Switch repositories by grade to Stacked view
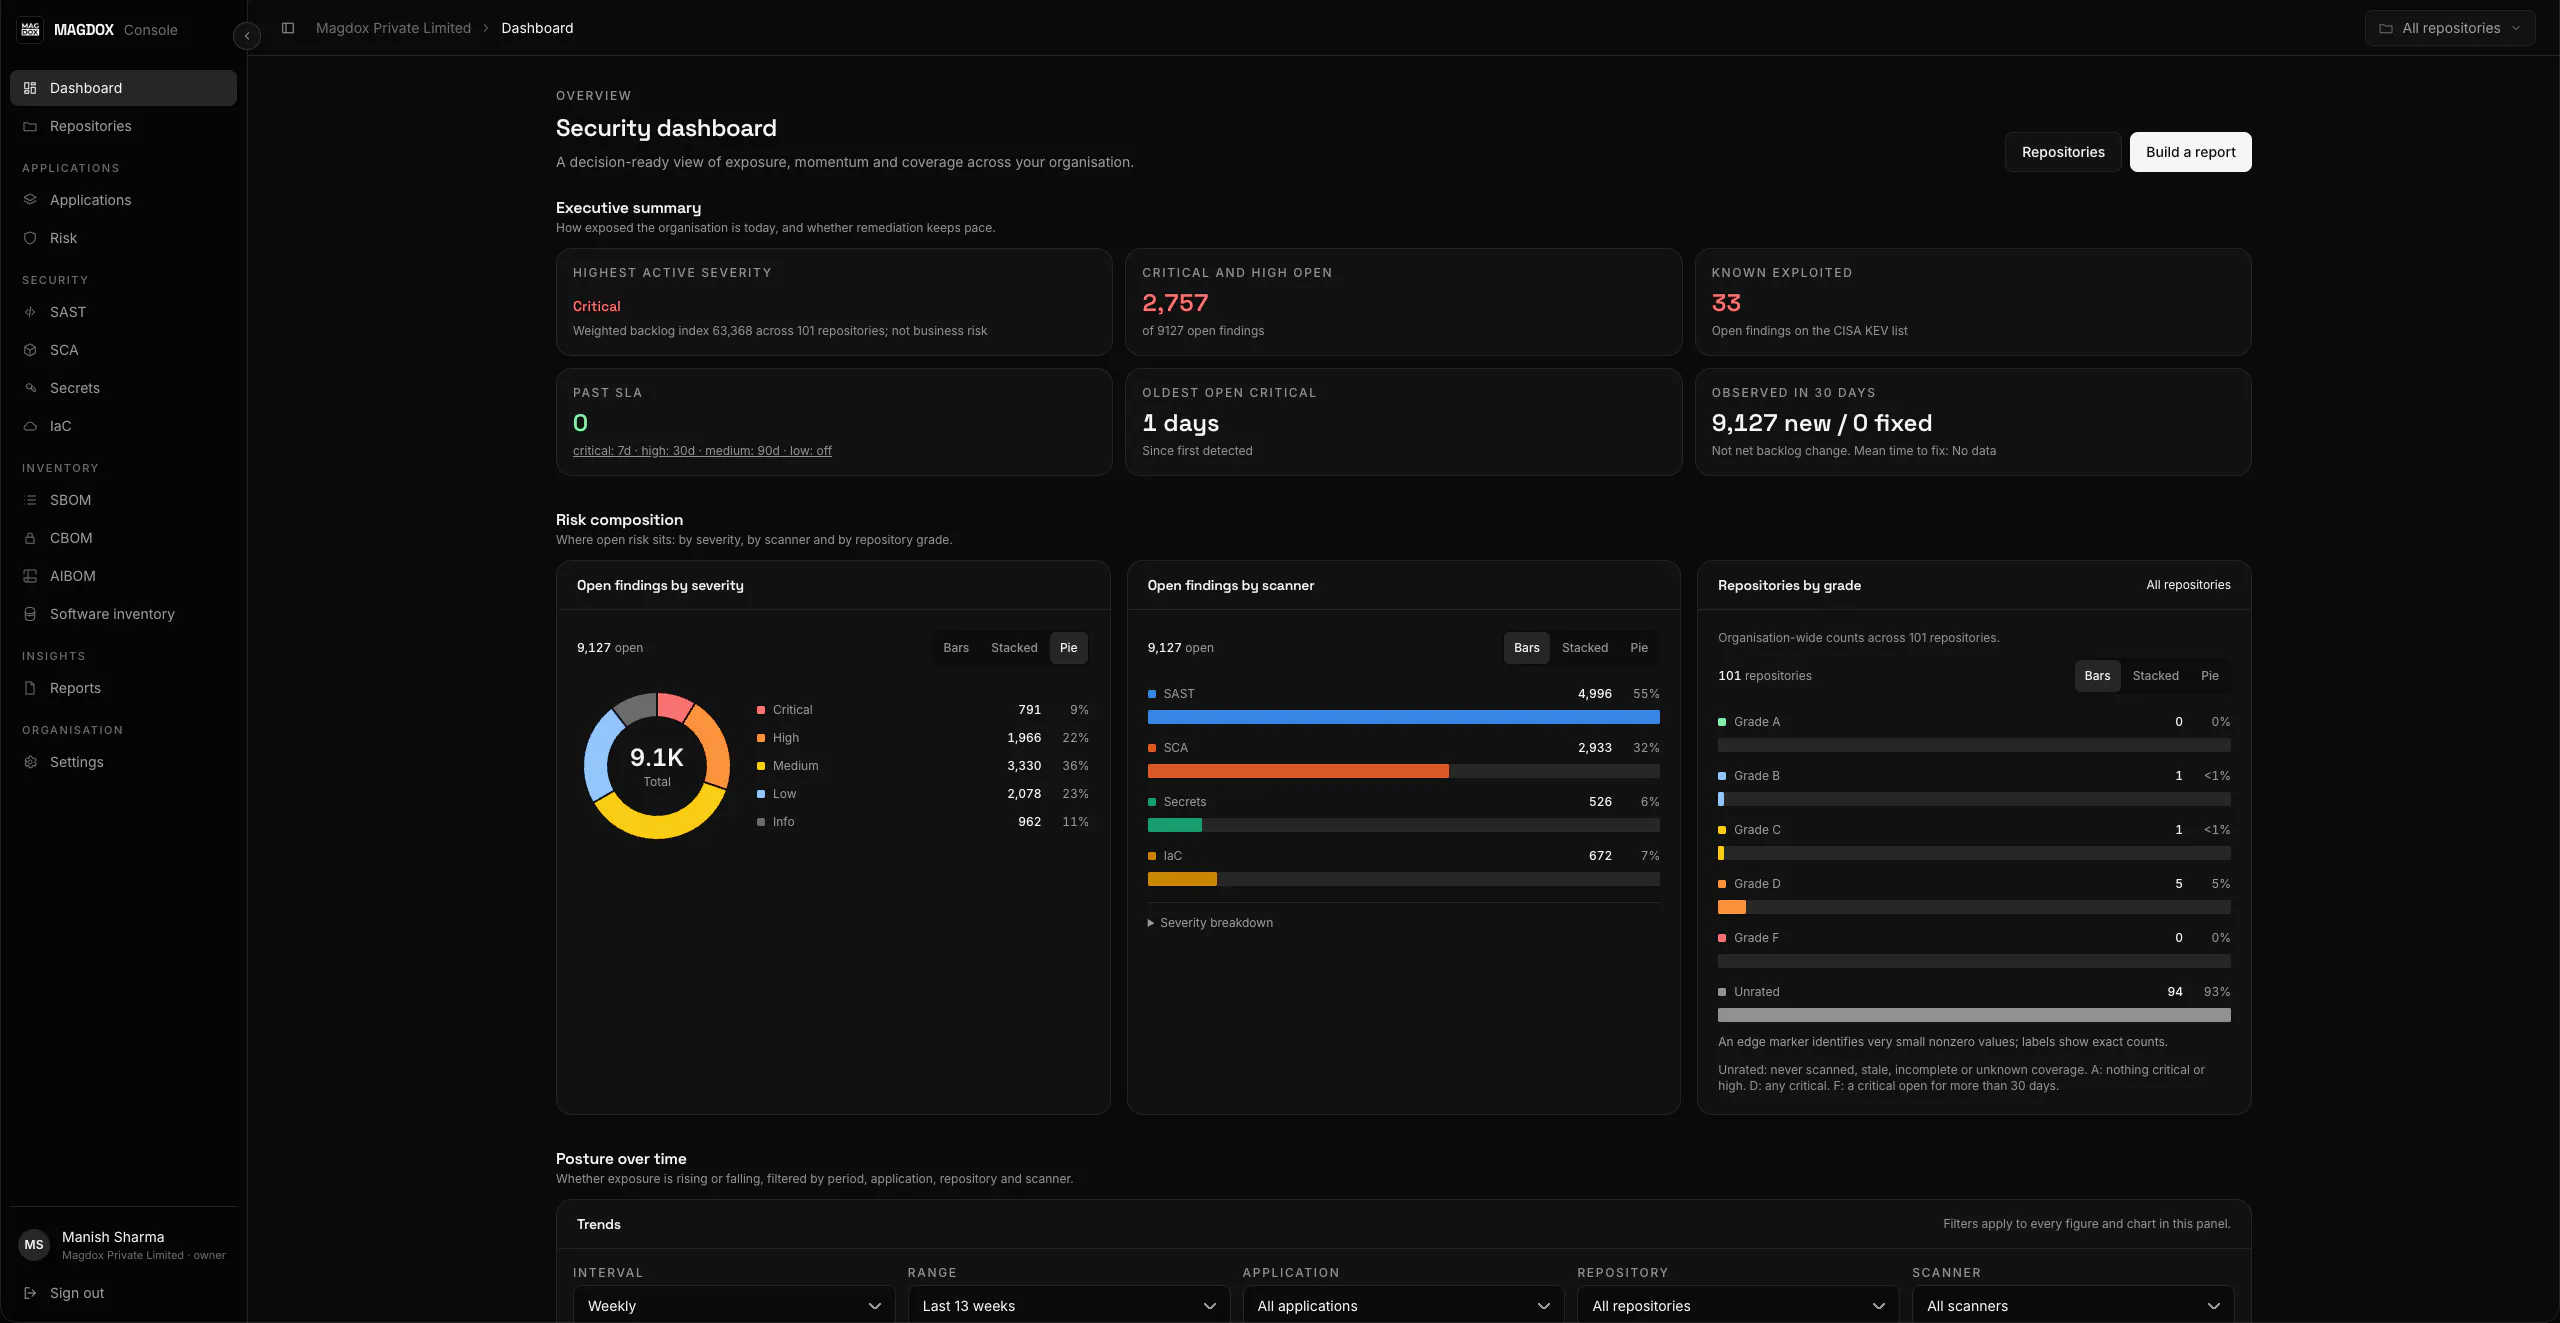 click(2155, 676)
